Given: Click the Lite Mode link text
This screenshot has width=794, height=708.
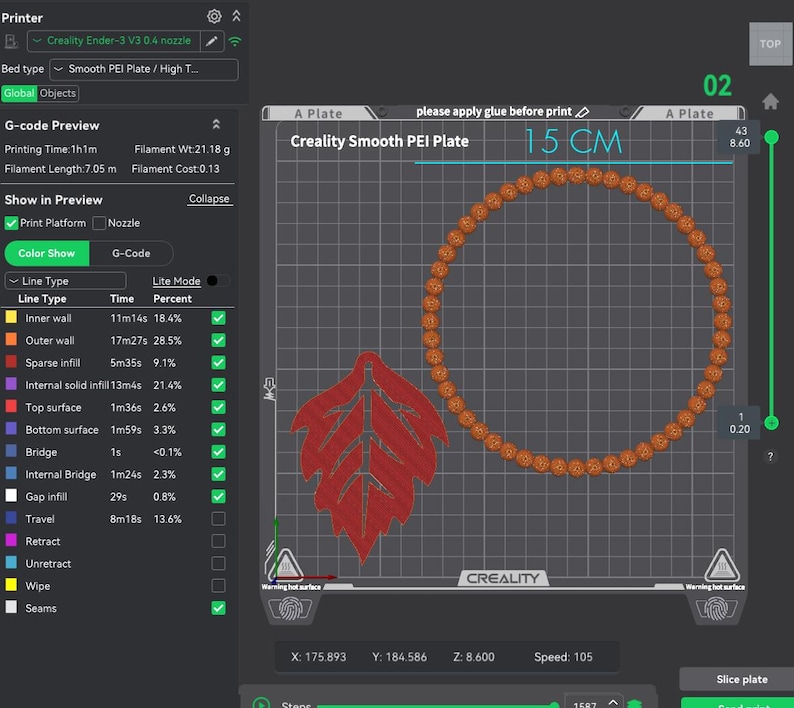Looking at the screenshot, I should [176, 281].
